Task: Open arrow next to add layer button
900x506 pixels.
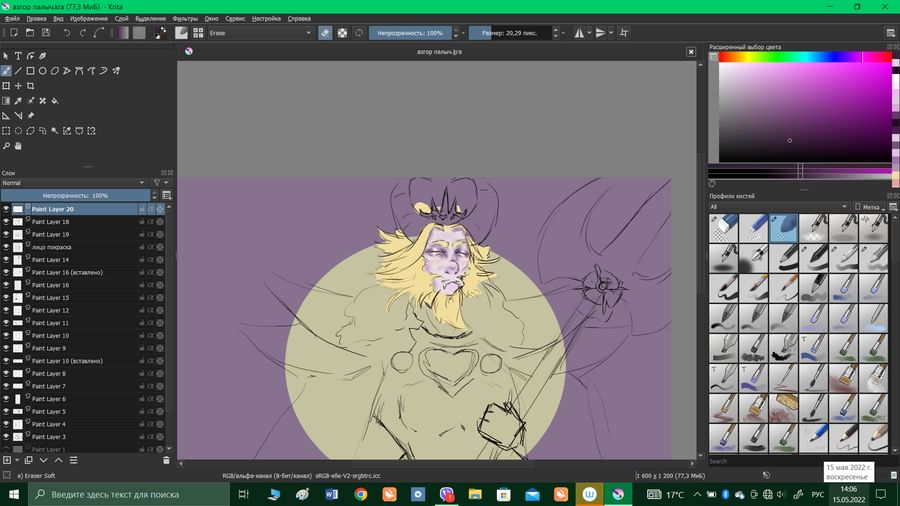Action: tap(17, 460)
